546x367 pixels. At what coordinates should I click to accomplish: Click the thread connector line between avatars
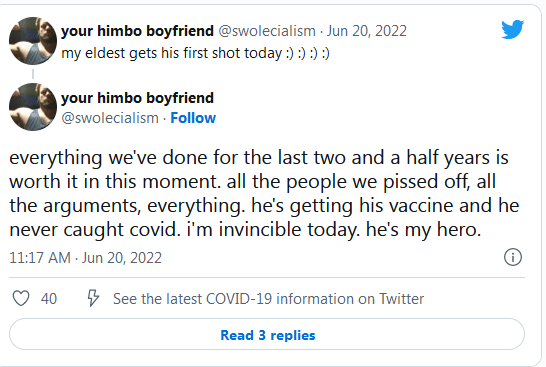click(33, 74)
